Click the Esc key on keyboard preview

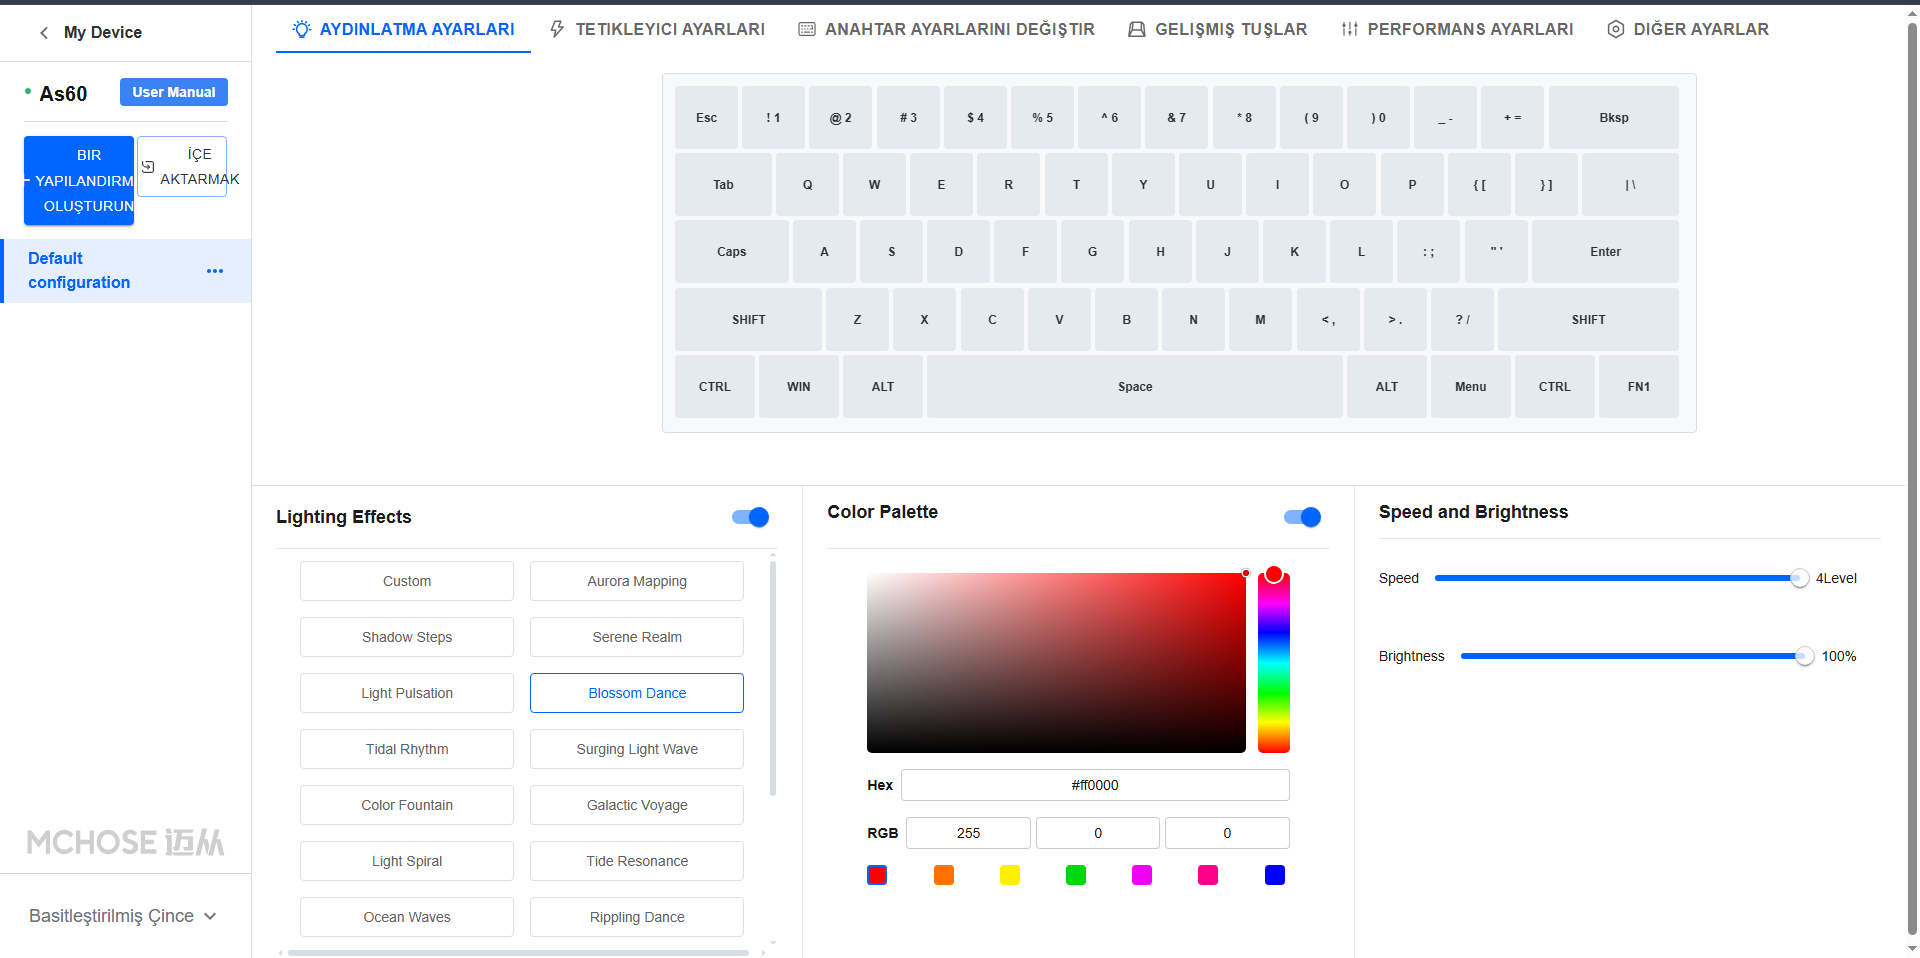coord(706,118)
